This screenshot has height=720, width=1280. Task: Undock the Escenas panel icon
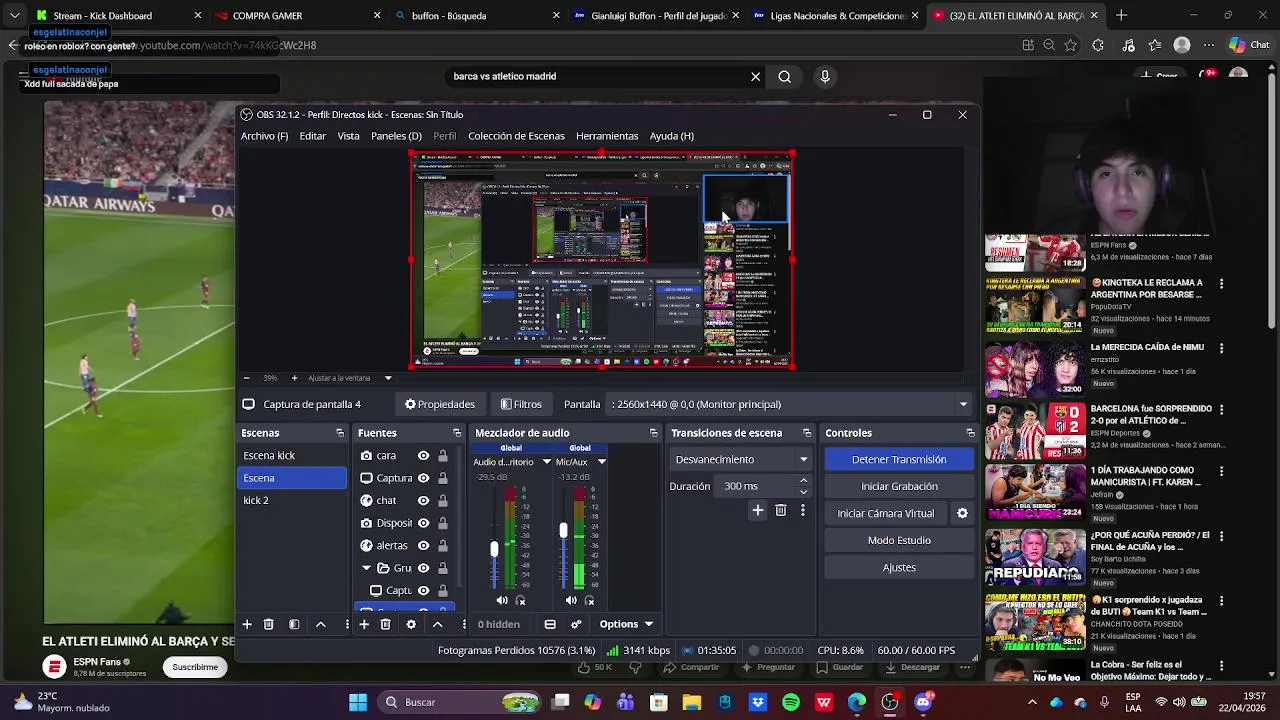[x=340, y=433]
